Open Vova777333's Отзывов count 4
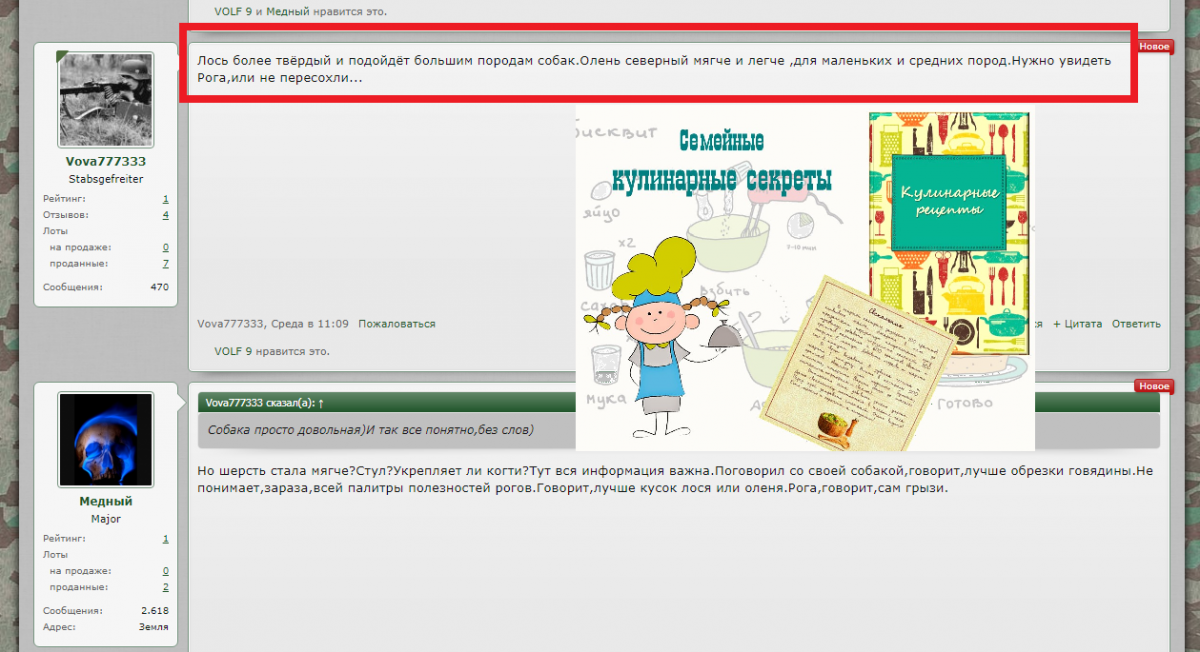 pyautogui.click(x=165, y=215)
